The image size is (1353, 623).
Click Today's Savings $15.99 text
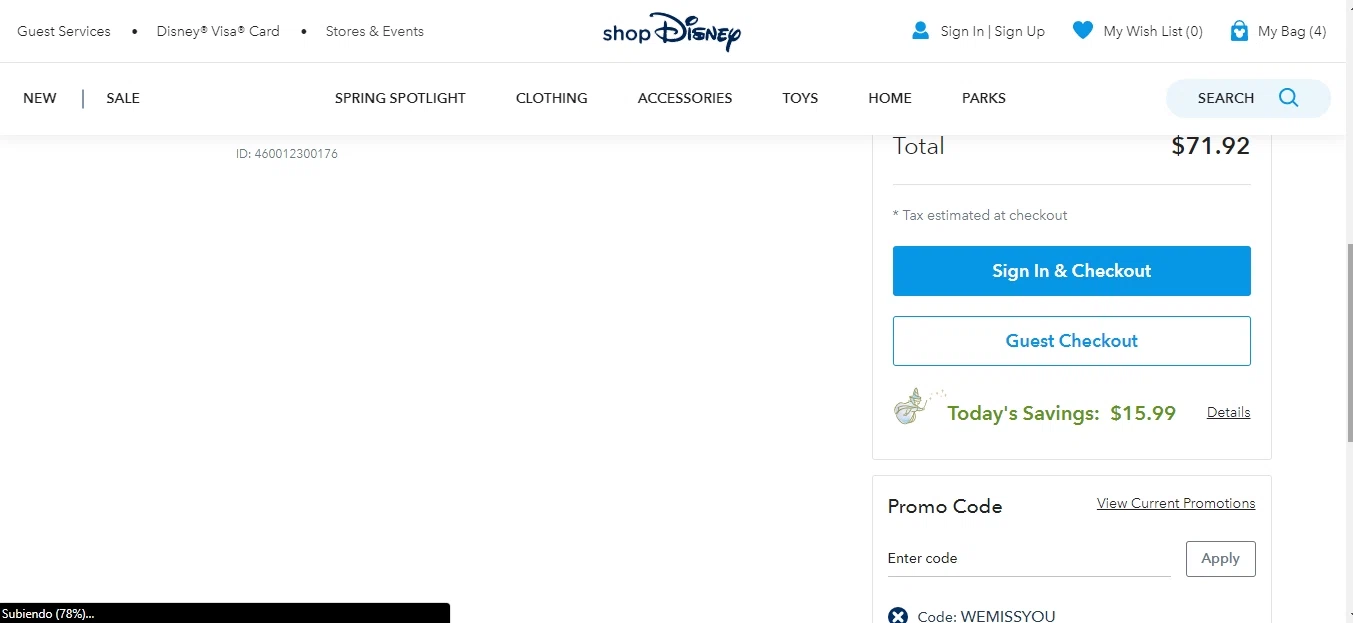[1061, 413]
